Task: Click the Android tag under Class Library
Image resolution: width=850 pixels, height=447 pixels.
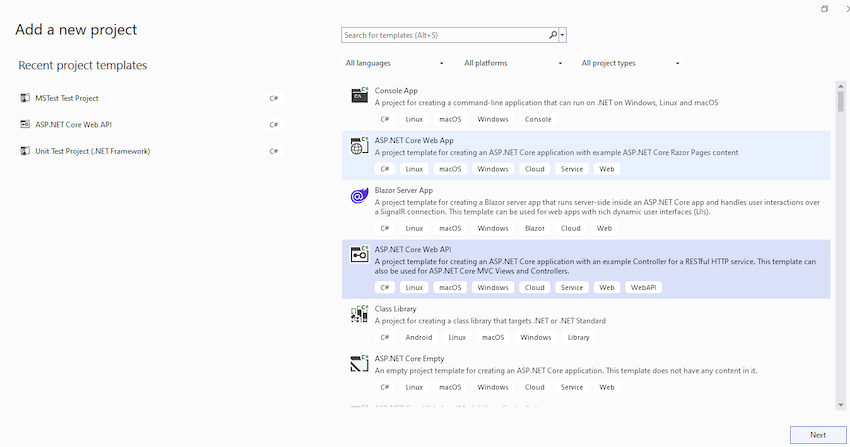Action: (x=419, y=337)
